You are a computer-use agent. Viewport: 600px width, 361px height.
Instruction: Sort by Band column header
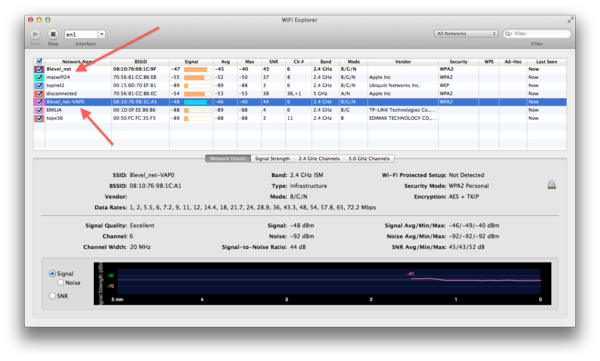[326, 62]
